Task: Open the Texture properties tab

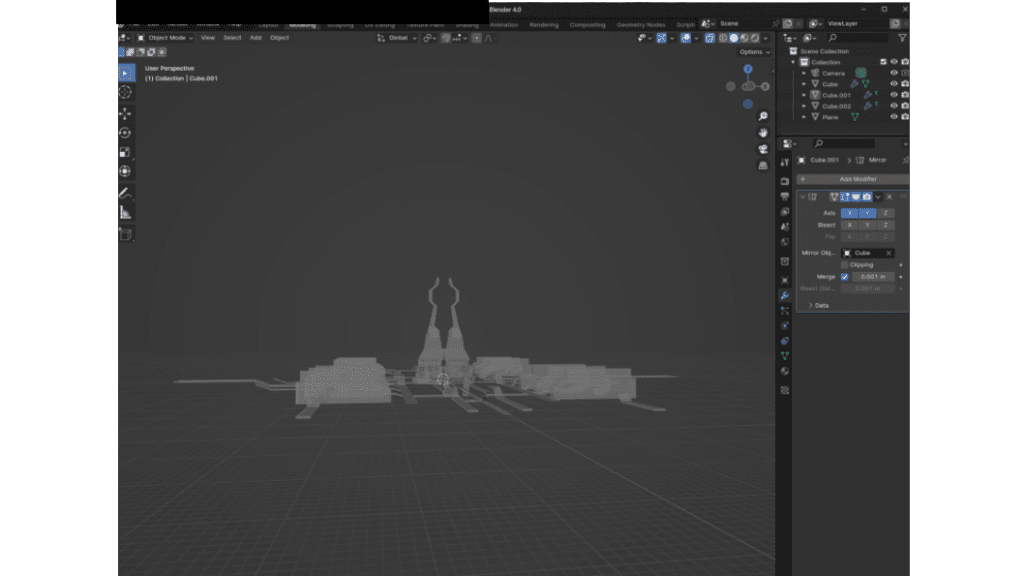Action: tap(785, 391)
